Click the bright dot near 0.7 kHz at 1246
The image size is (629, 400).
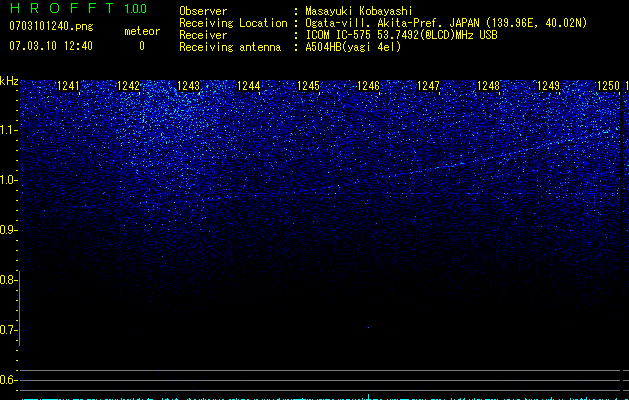(368, 328)
